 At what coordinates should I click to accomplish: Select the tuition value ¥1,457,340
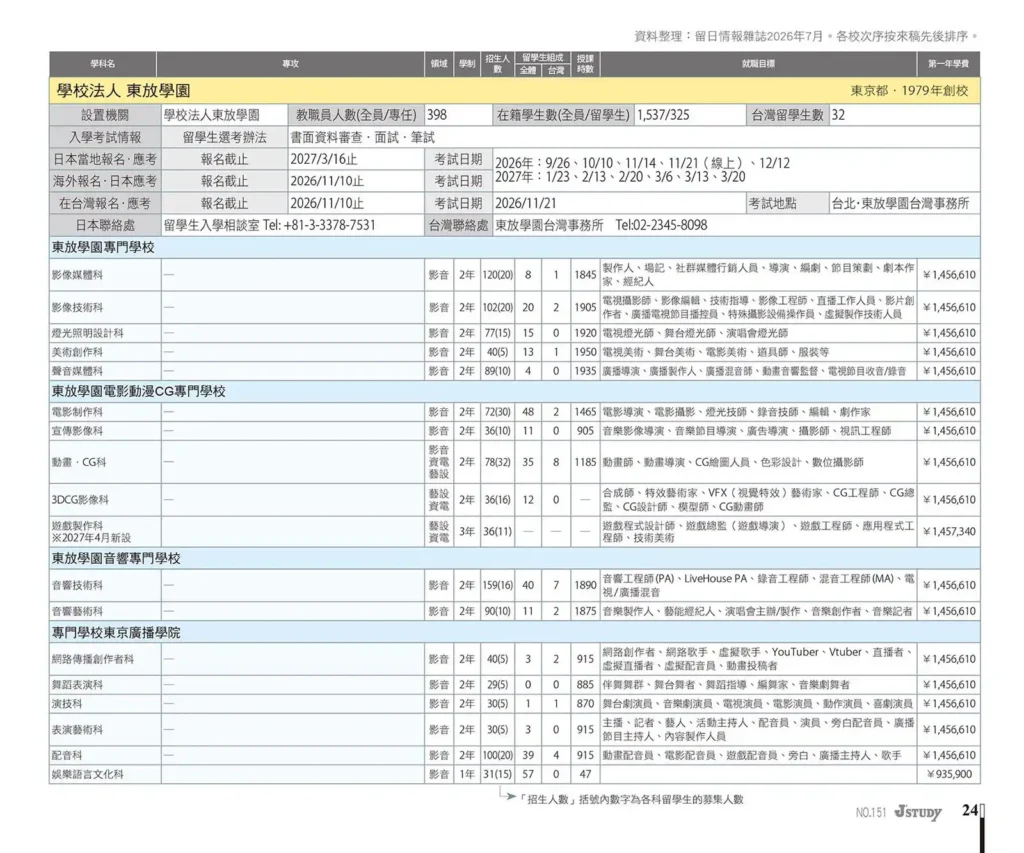point(950,532)
